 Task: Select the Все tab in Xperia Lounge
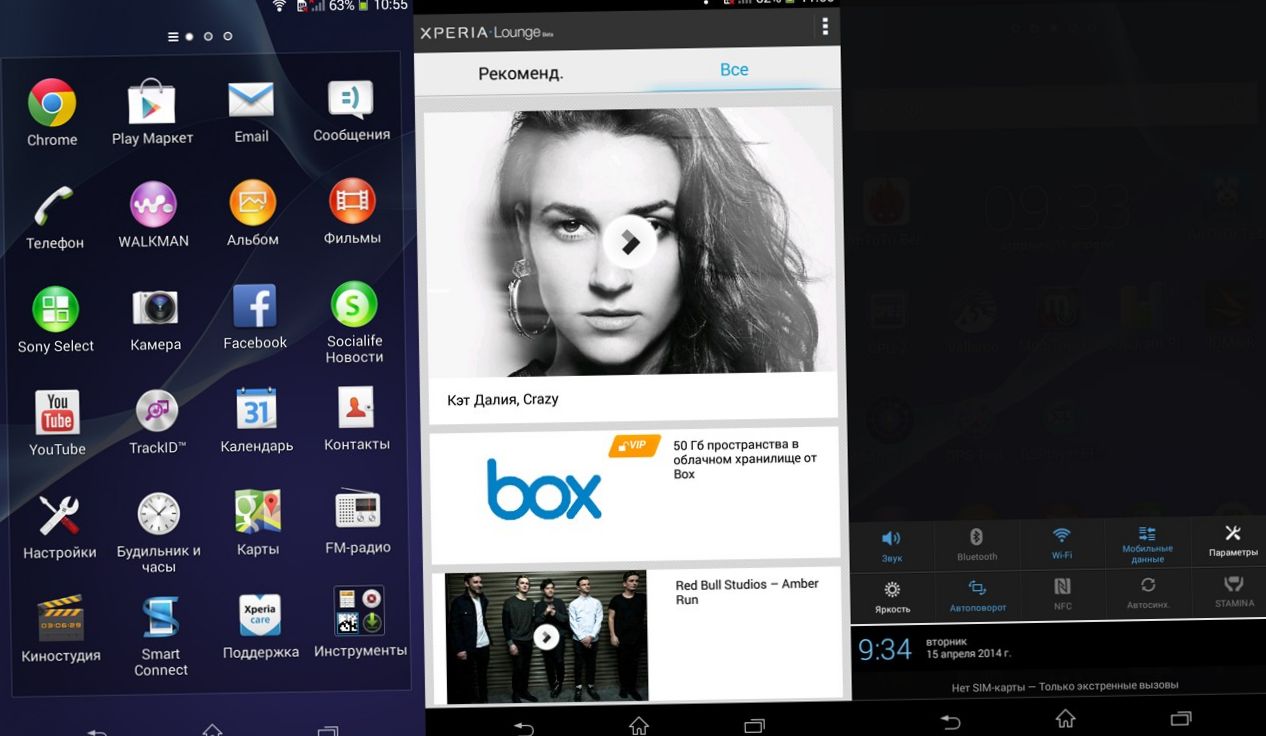point(734,69)
